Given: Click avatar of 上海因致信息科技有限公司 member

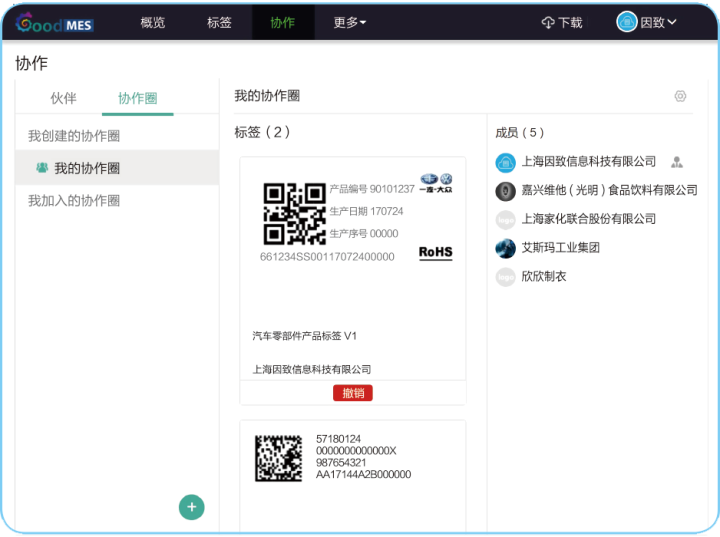Looking at the screenshot, I should [506, 163].
